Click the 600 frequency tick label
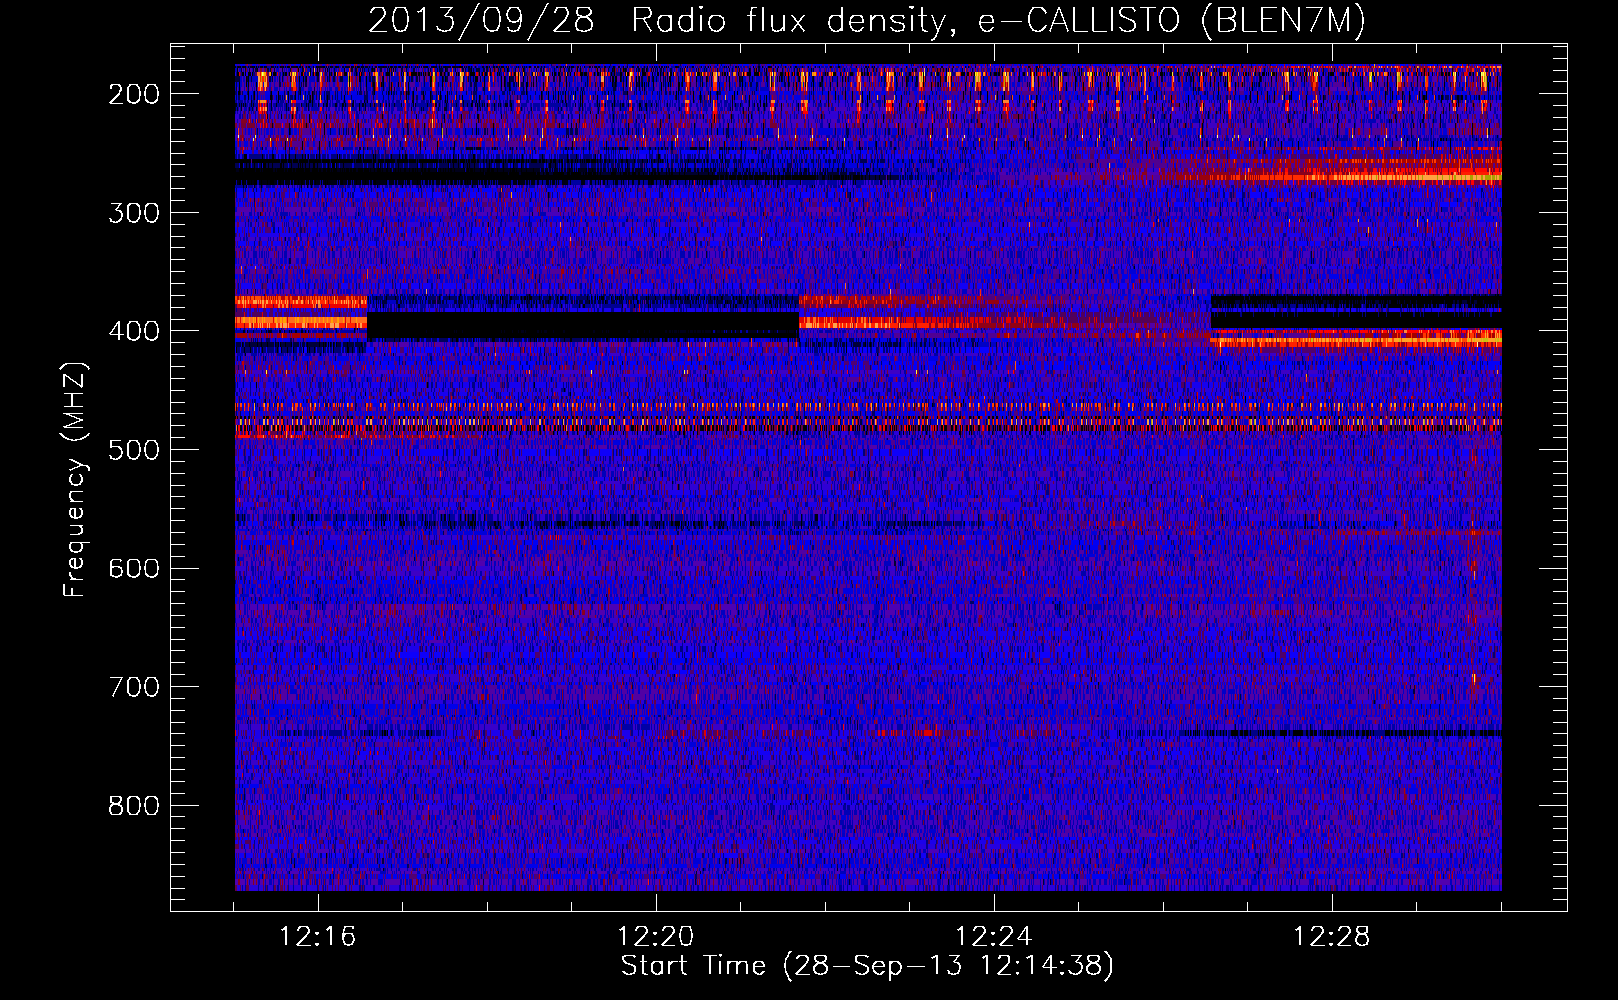The height and width of the screenshot is (1000, 1618). pos(133,568)
